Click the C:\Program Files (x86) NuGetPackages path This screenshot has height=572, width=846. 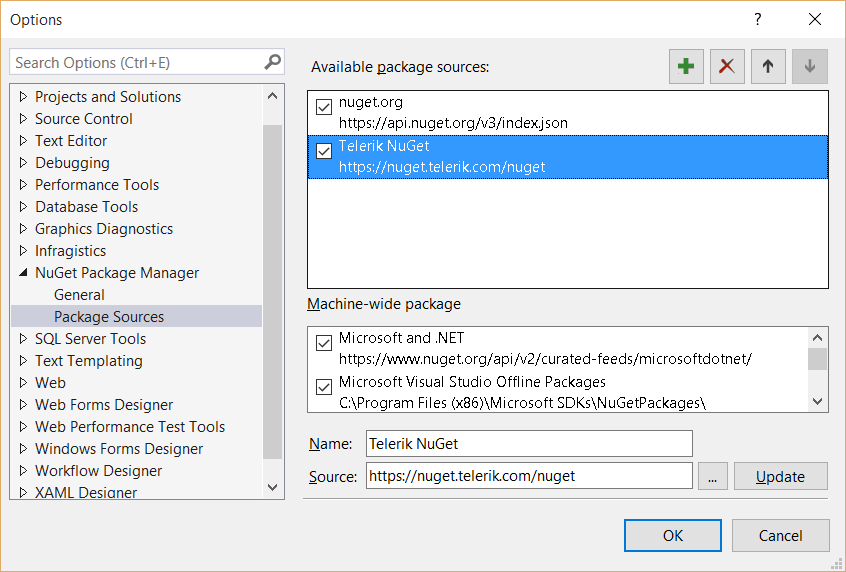click(x=522, y=403)
